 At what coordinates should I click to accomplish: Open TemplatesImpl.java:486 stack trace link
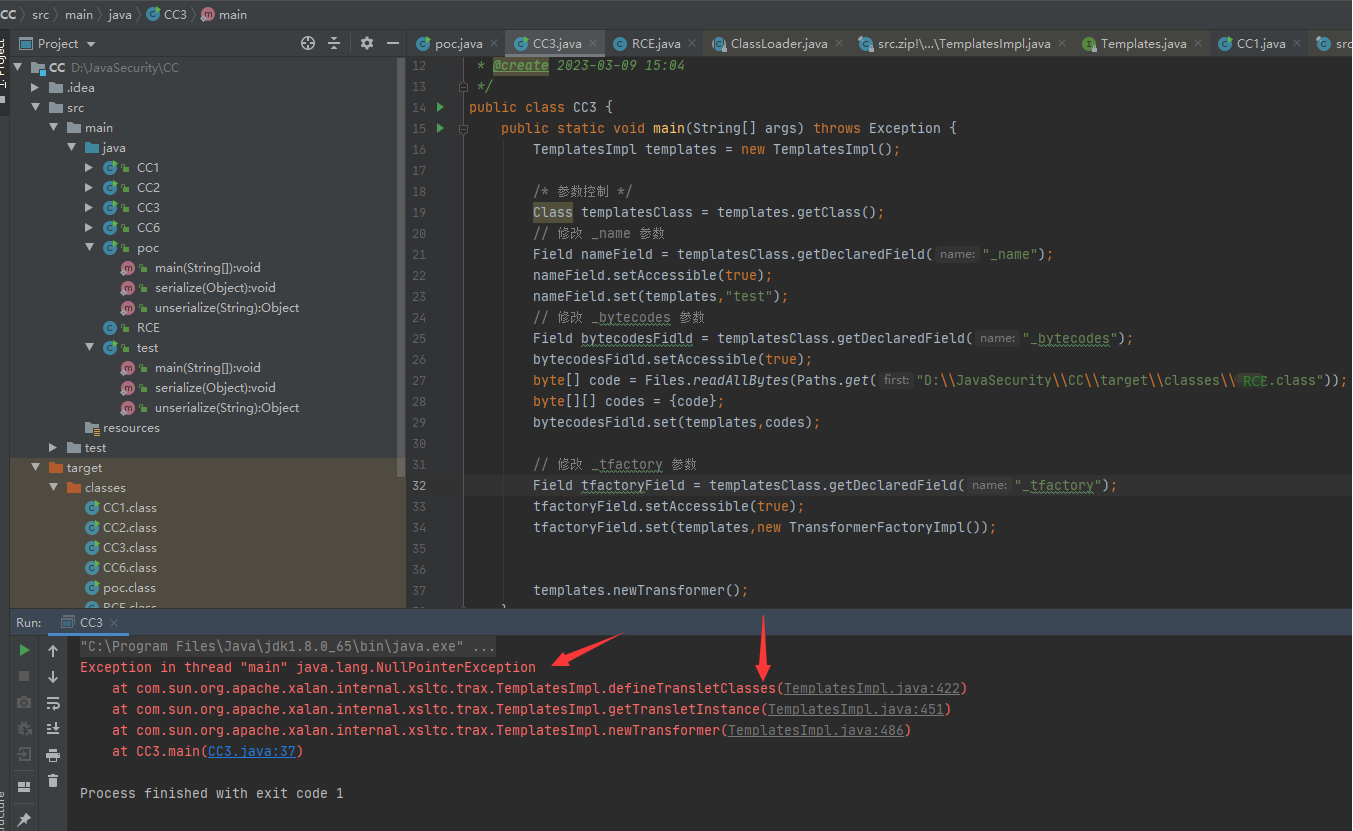pyautogui.click(x=815, y=730)
